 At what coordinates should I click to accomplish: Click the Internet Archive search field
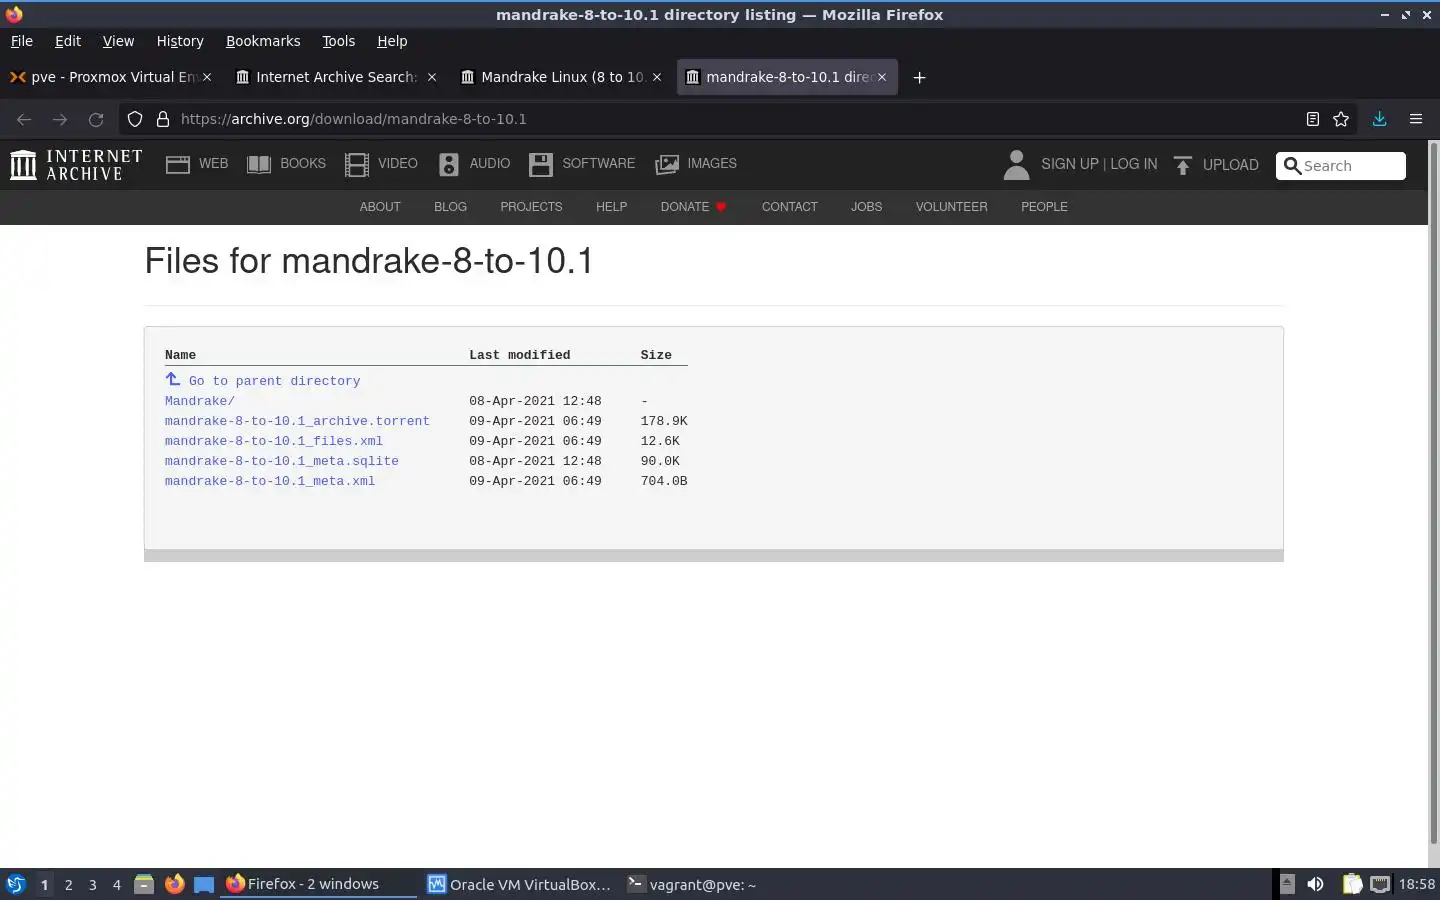click(1341, 166)
